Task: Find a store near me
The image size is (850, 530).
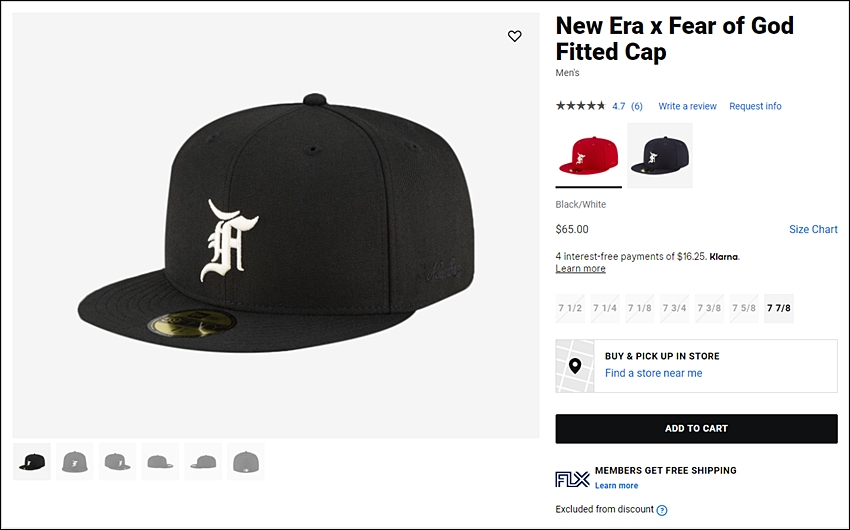Action: 653,373
